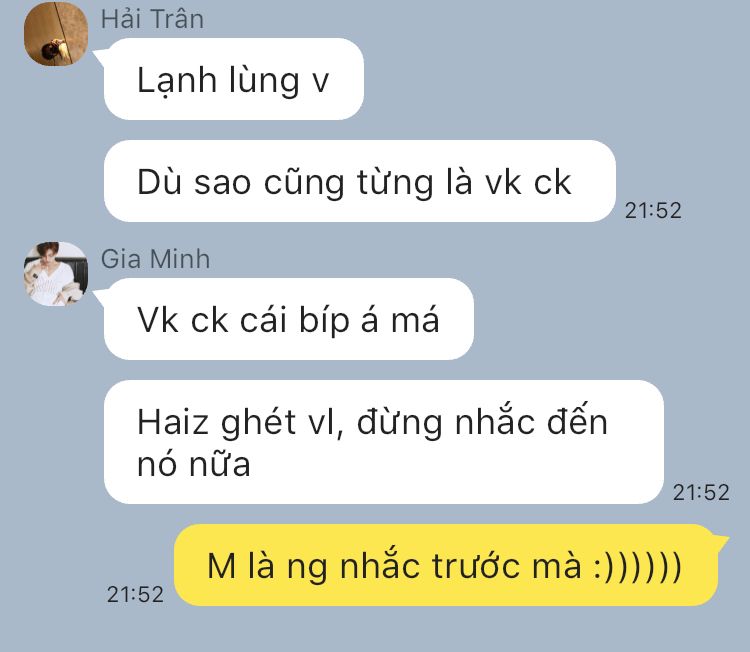The width and height of the screenshot is (750, 652).
Task: Open Gia Minh's profile avatar
Action: click(x=56, y=274)
